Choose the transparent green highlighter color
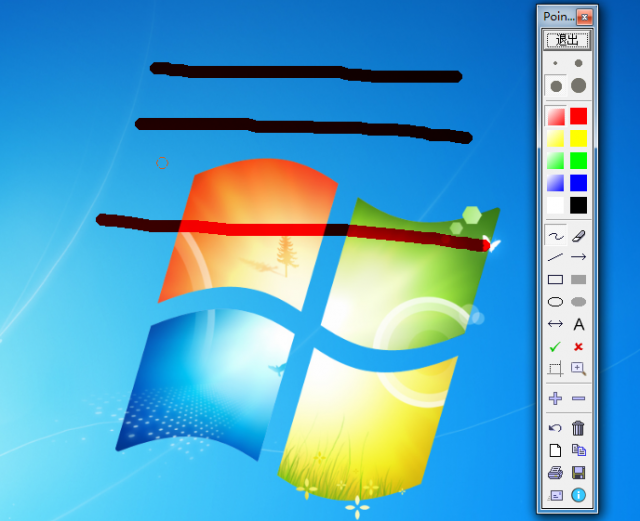 pos(556,160)
